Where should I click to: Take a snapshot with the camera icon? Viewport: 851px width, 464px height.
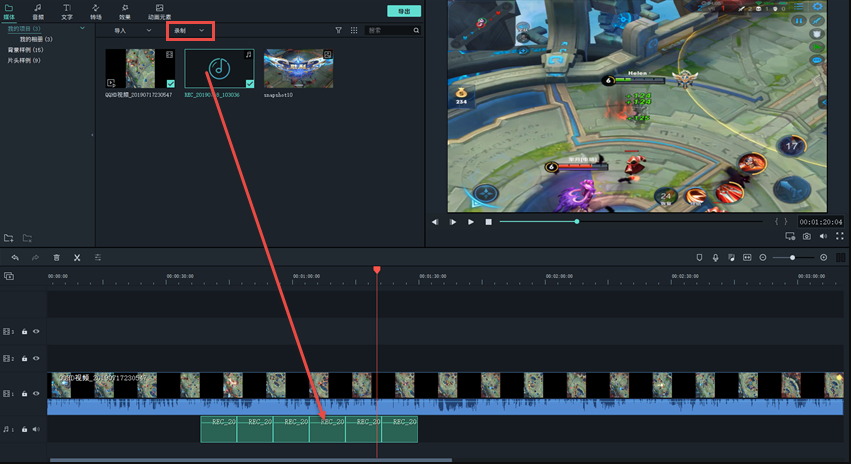click(806, 236)
